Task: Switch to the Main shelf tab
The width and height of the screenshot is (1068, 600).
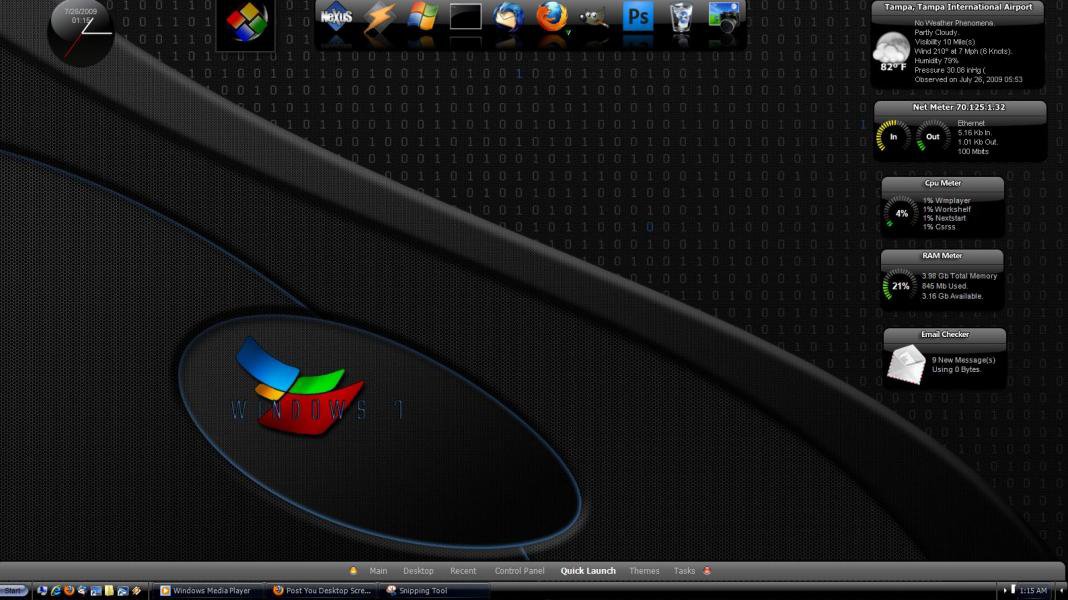Action: tap(378, 571)
